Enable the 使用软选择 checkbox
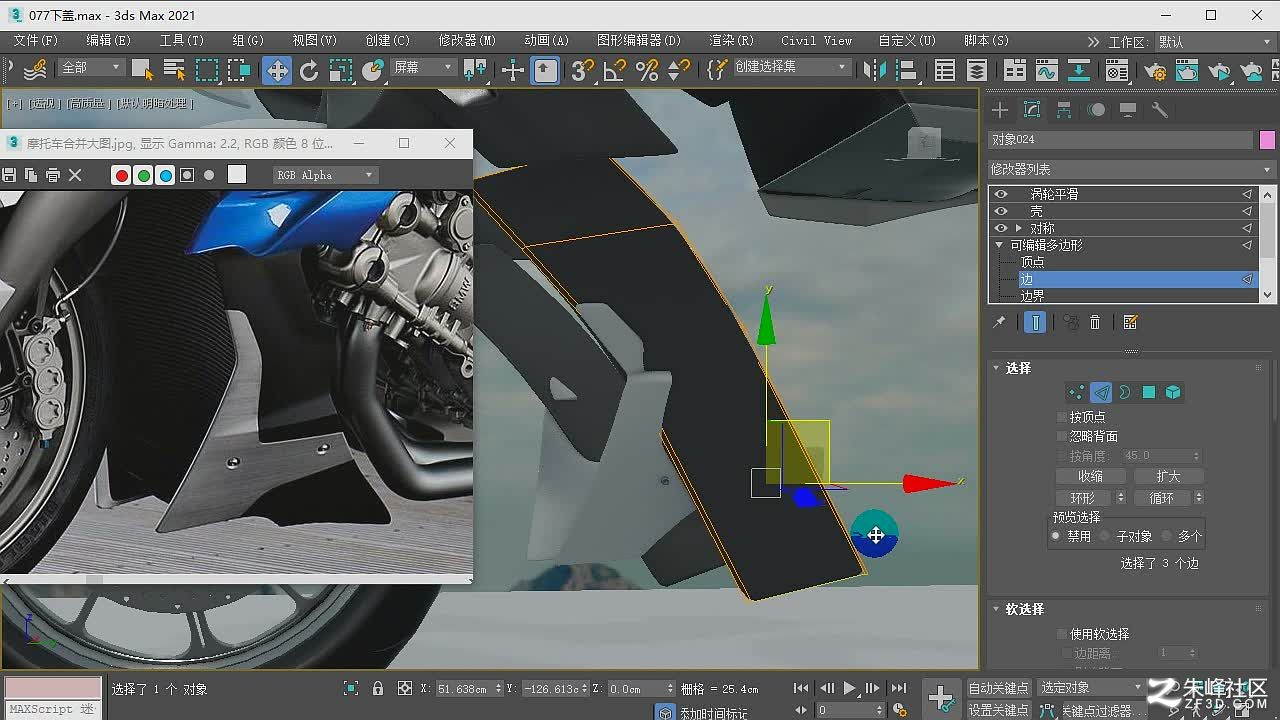 [x=1062, y=634]
